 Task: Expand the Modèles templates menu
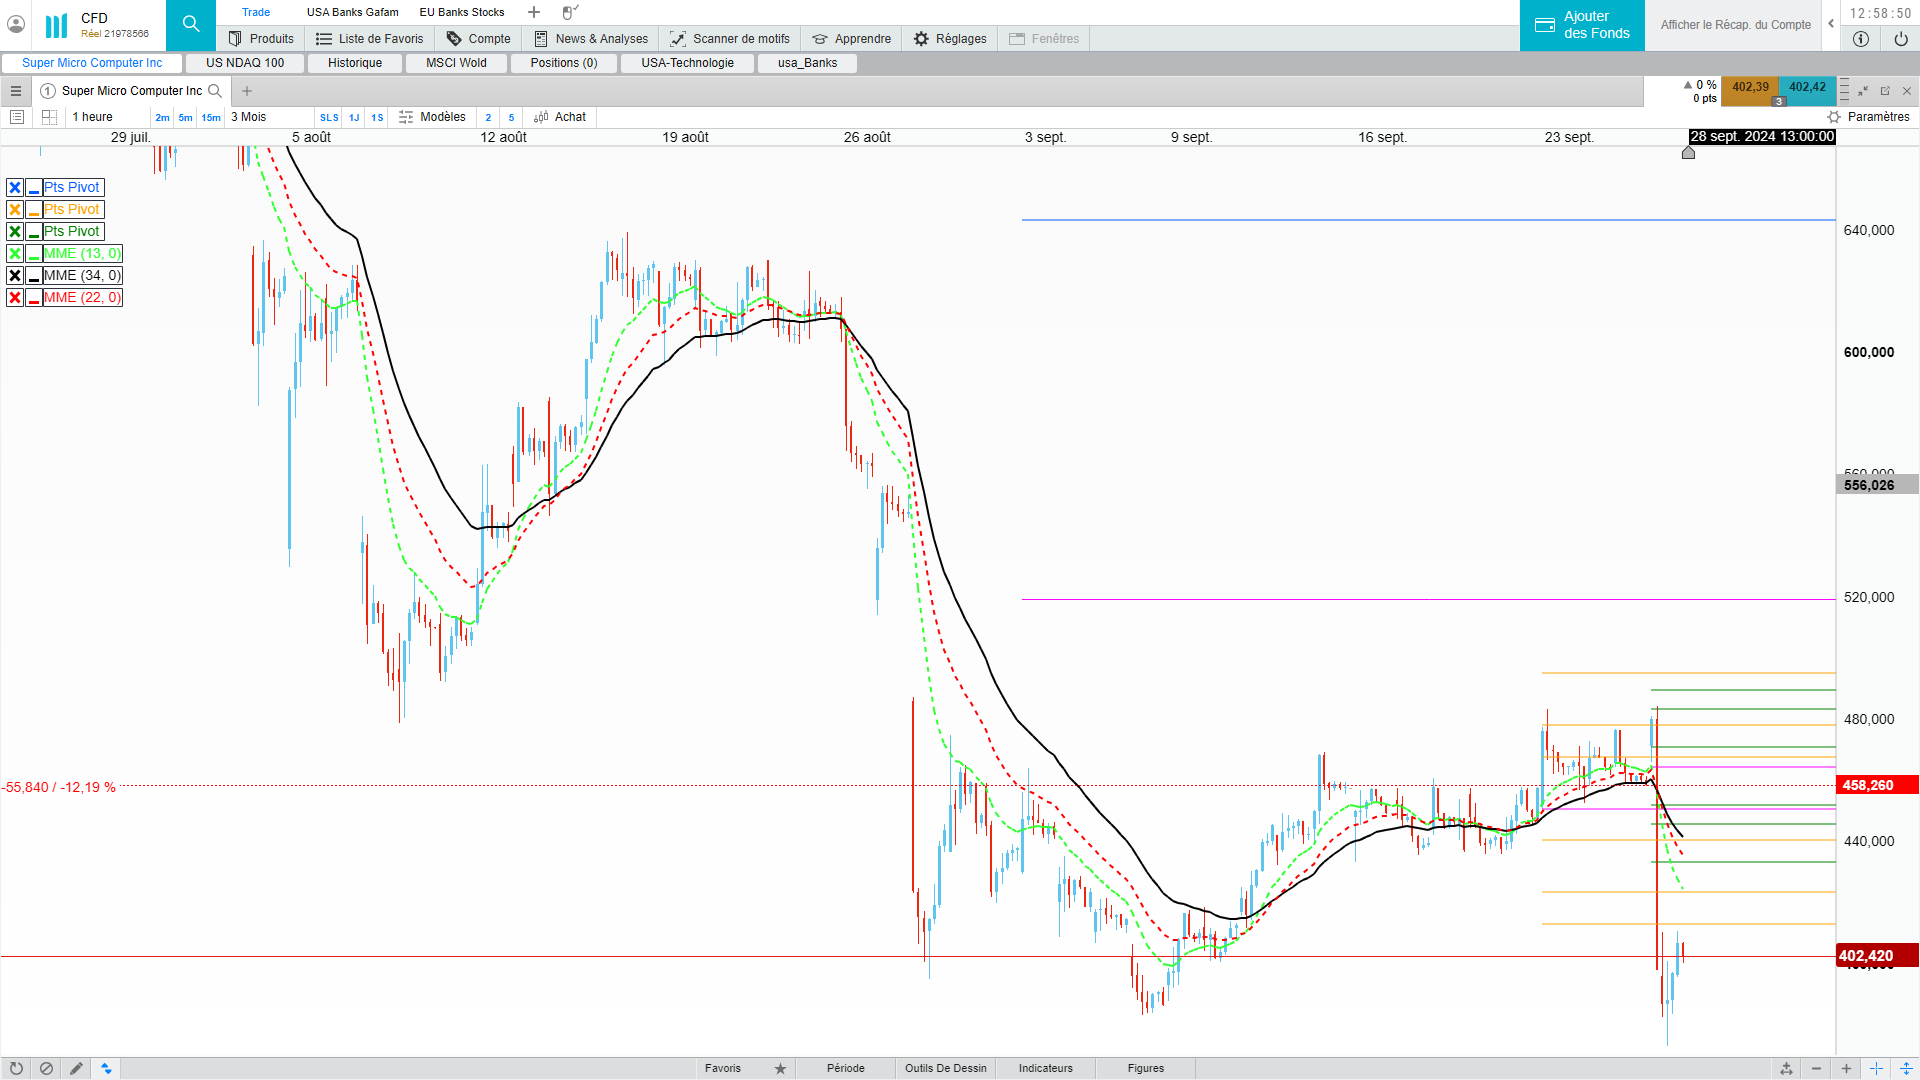coord(432,117)
